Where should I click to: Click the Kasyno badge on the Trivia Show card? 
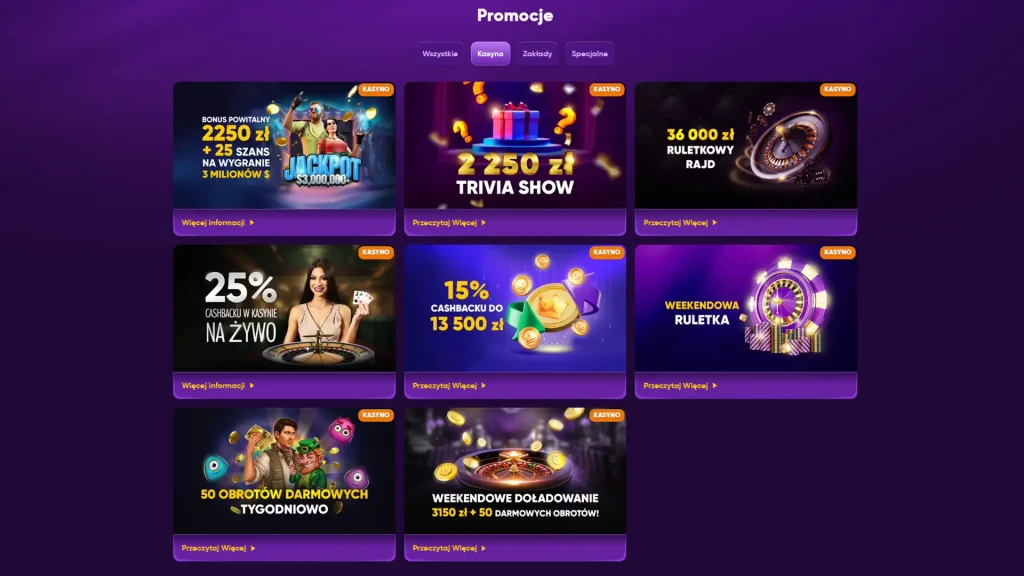coord(607,89)
